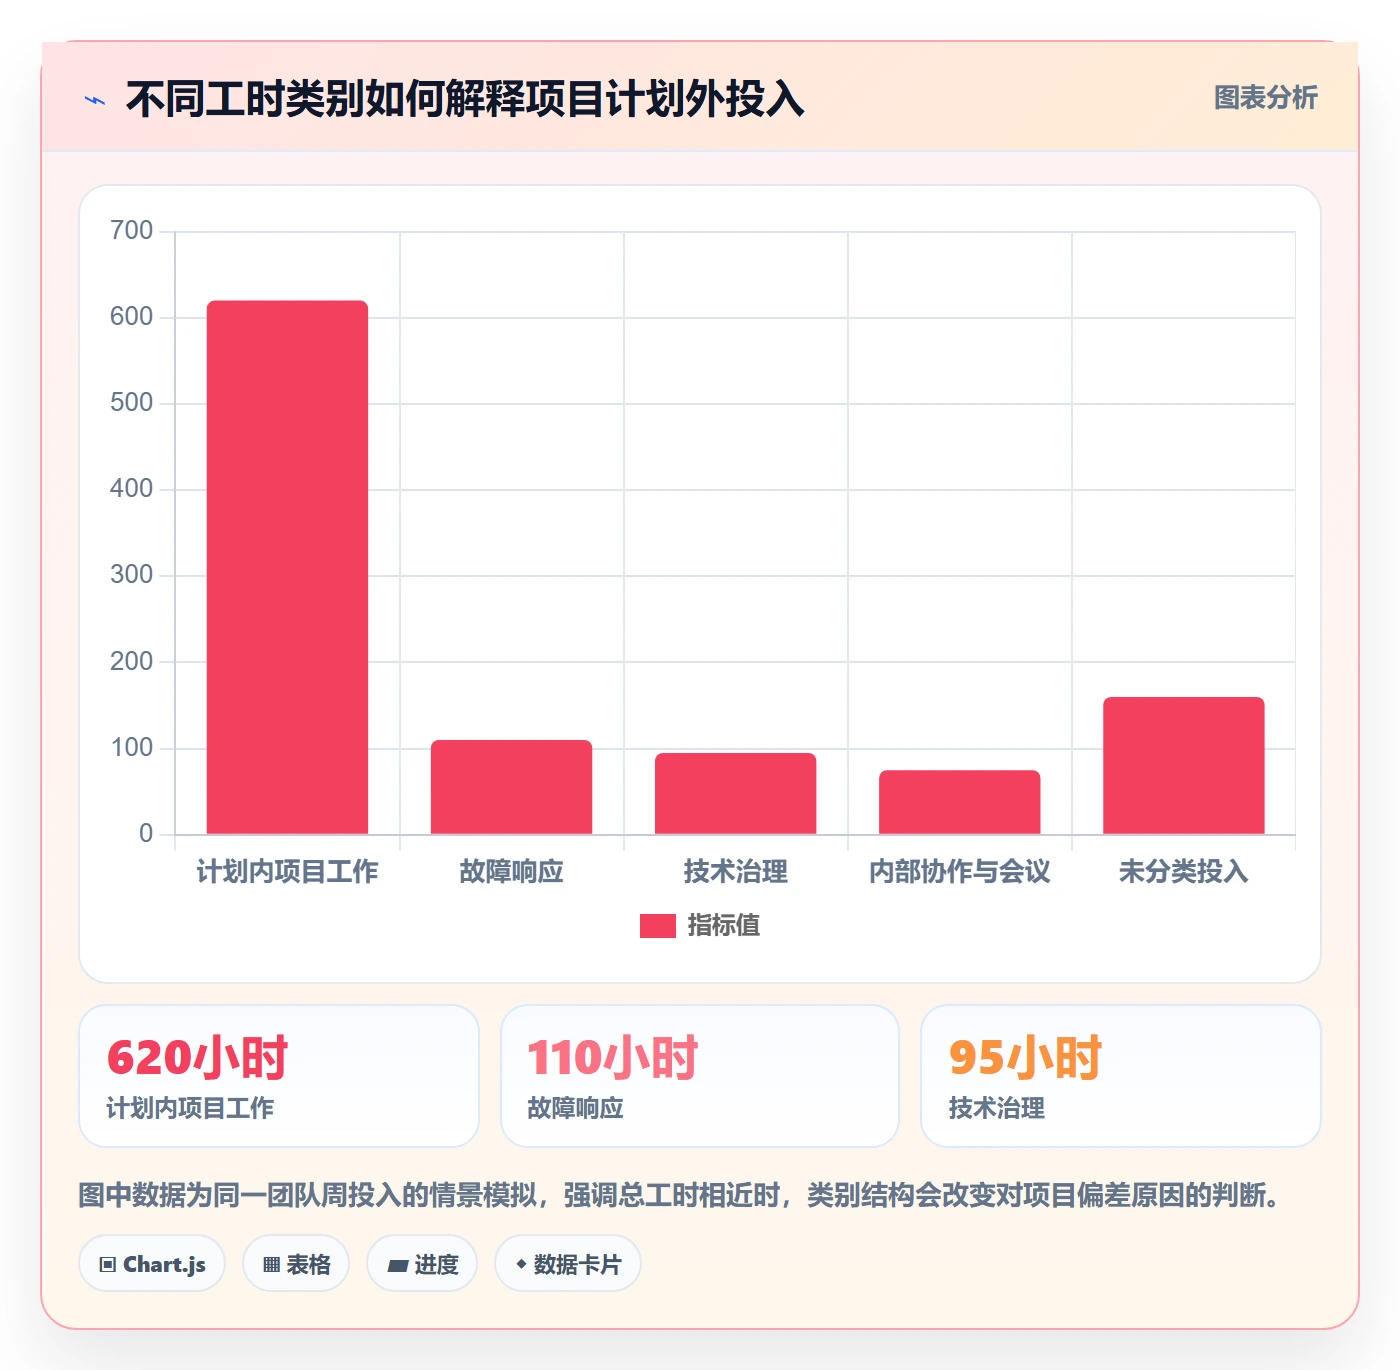
Task: Click the chart title 不同工时类别如何解释项目计划外投入
Action: click(465, 99)
